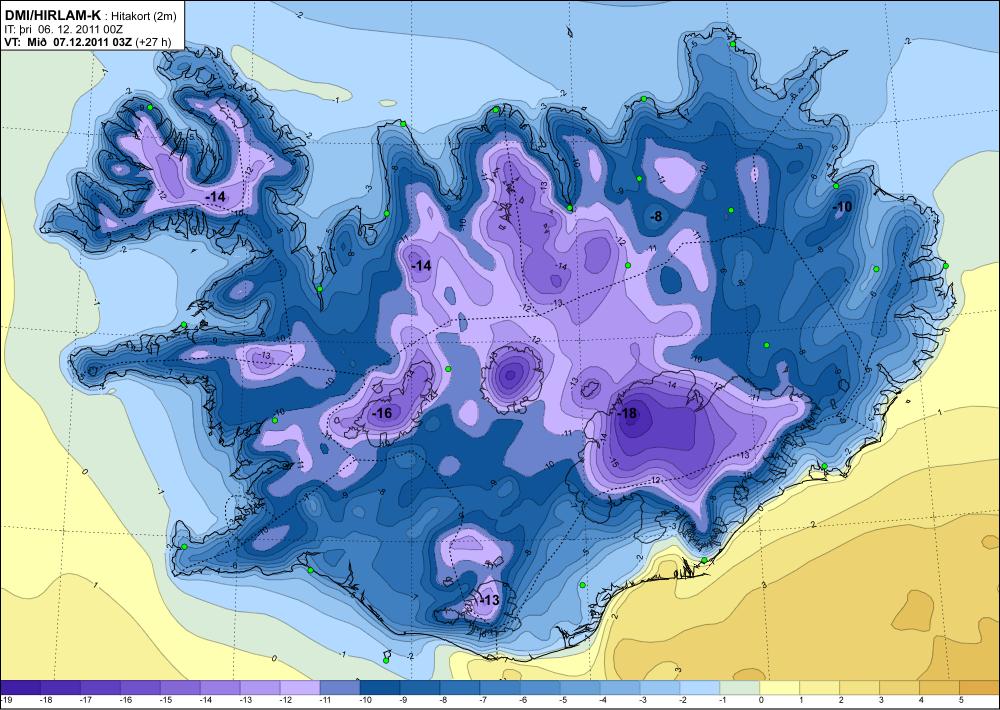The height and width of the screenshot is (710, 1000).
Task: Pick legend swatch between -2 and -1
Action: tap(700, 688)
